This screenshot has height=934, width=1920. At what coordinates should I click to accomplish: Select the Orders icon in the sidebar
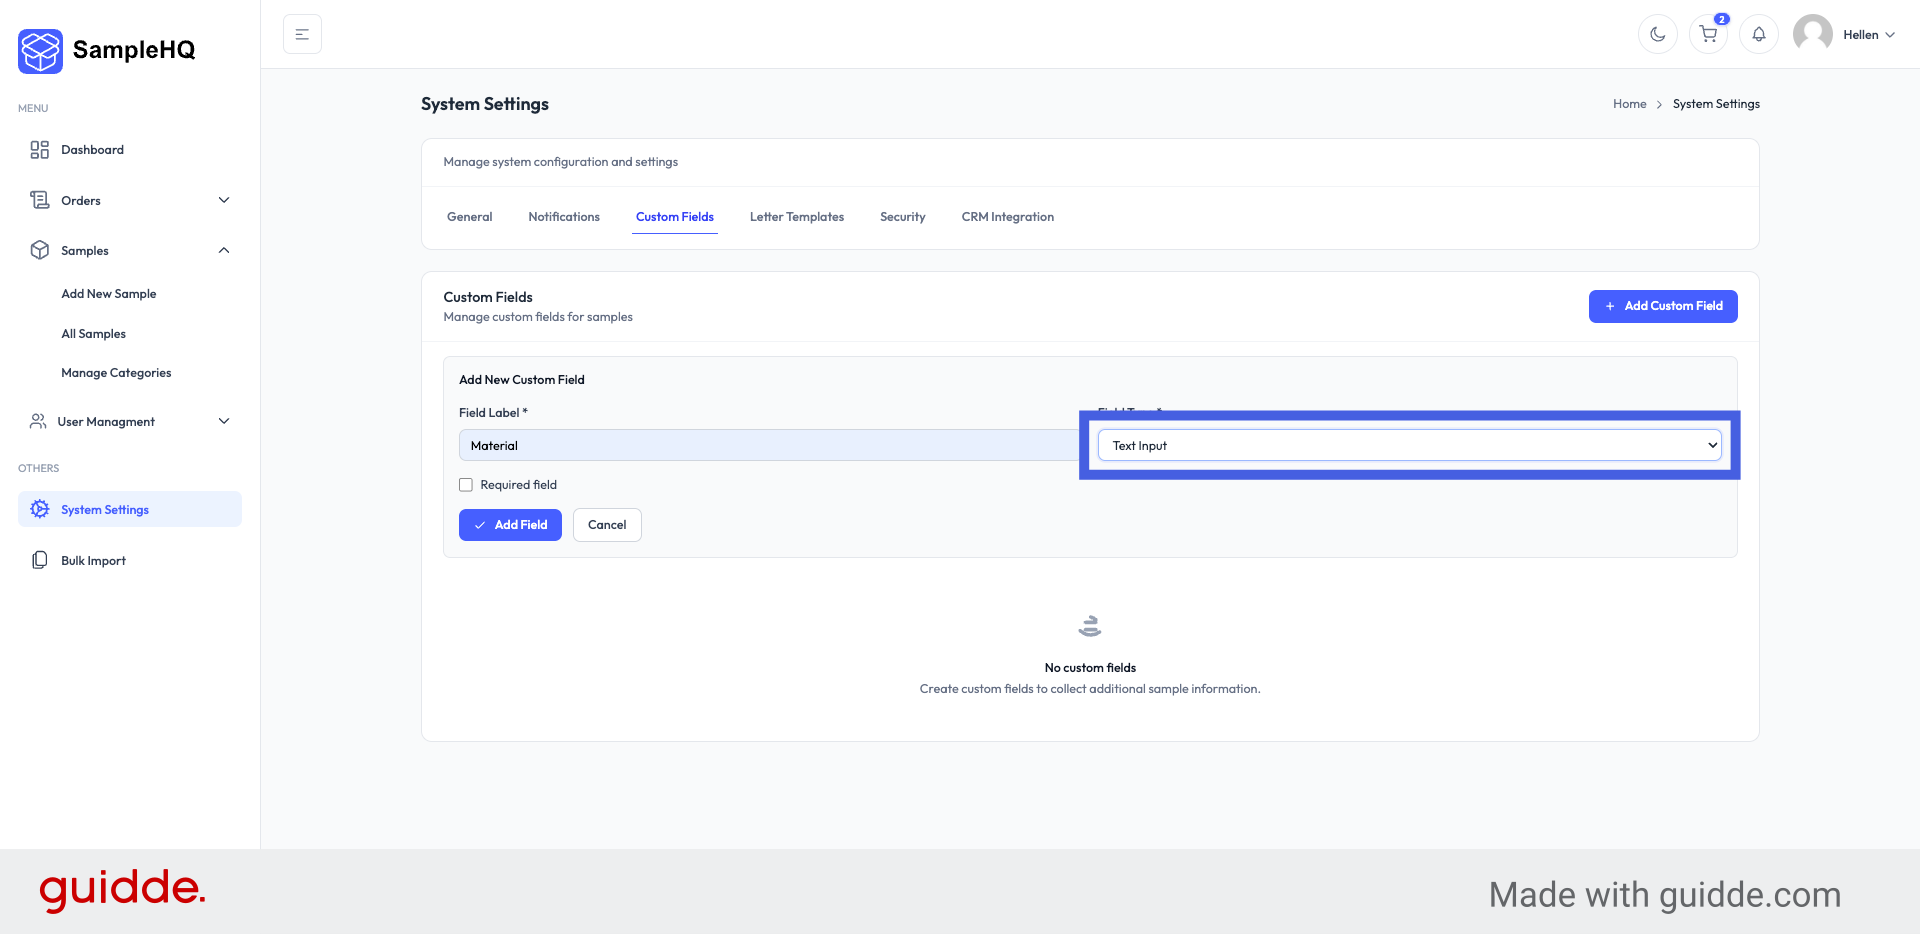(x=39, y=200)
